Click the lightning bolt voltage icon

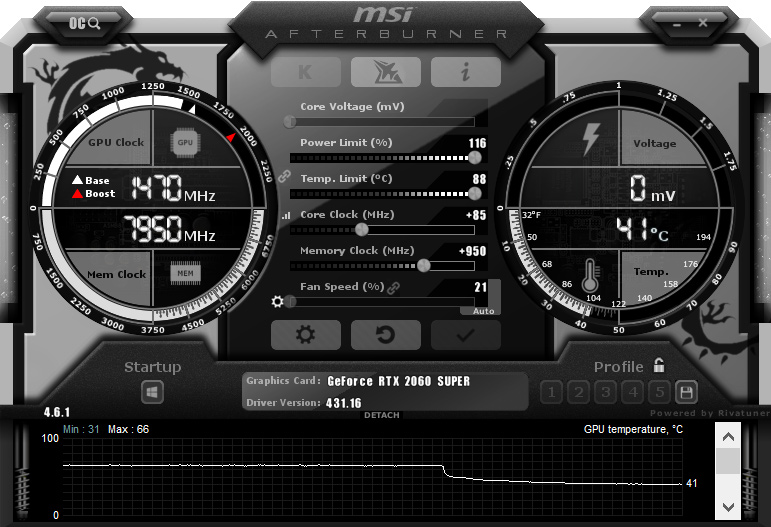tap(591, 139)
